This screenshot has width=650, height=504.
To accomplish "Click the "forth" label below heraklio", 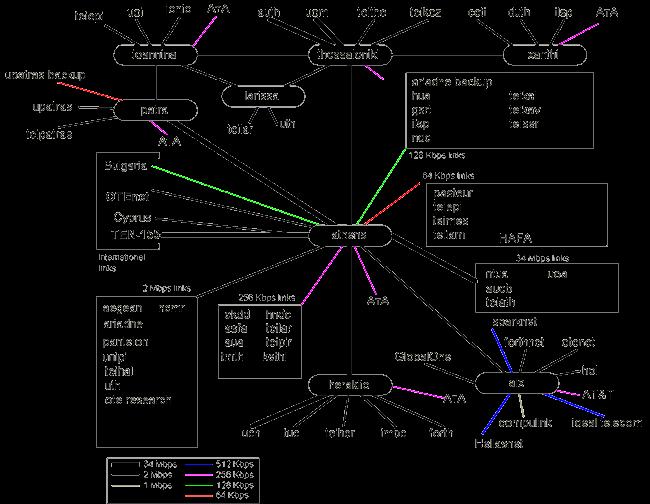I will [440, 433].
